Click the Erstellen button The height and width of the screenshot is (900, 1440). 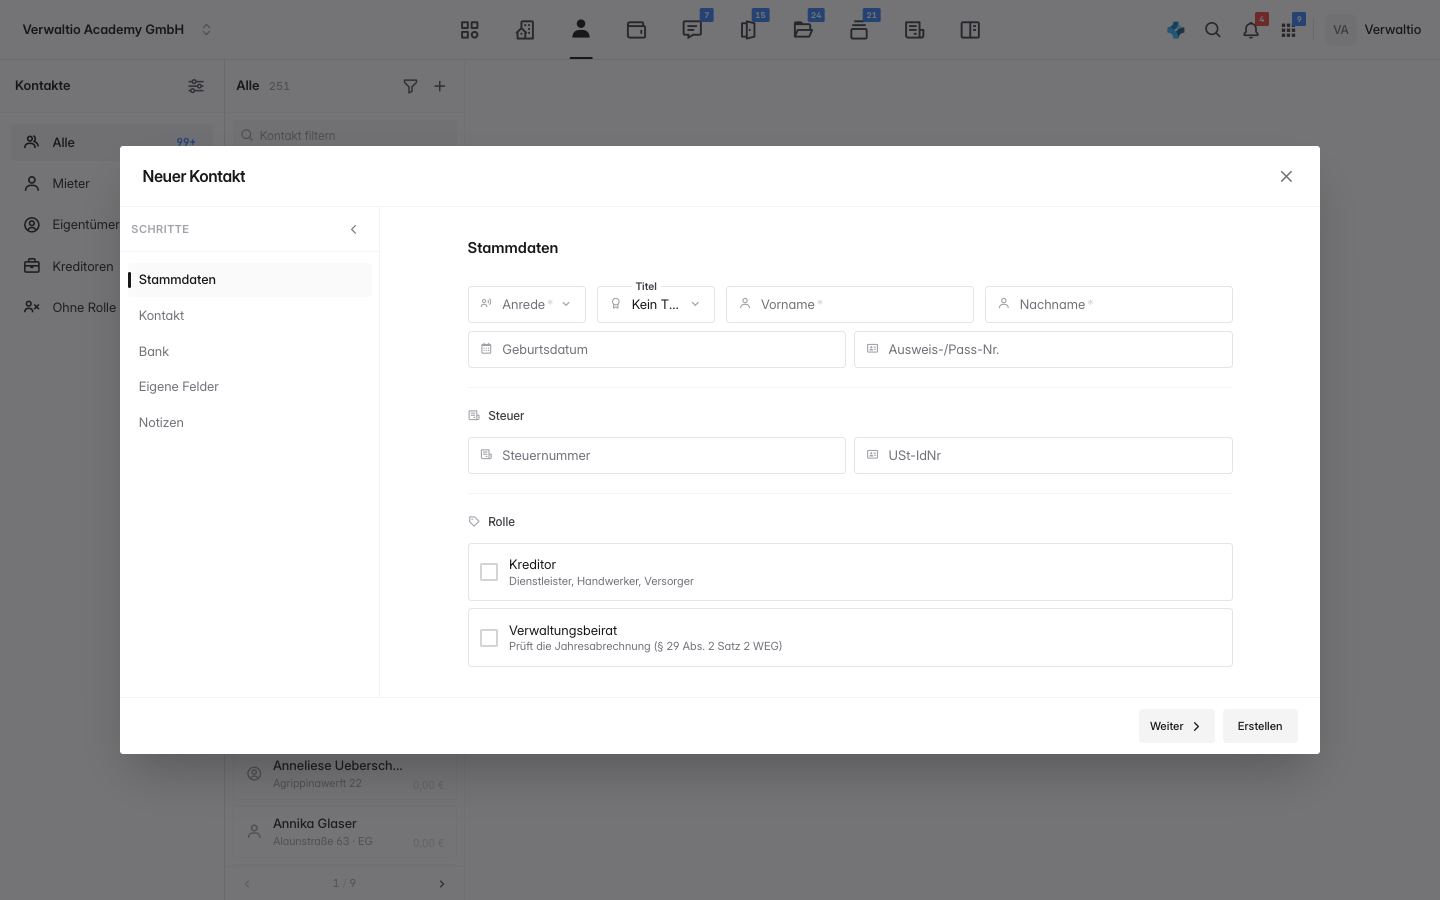tap(1260, 726)
